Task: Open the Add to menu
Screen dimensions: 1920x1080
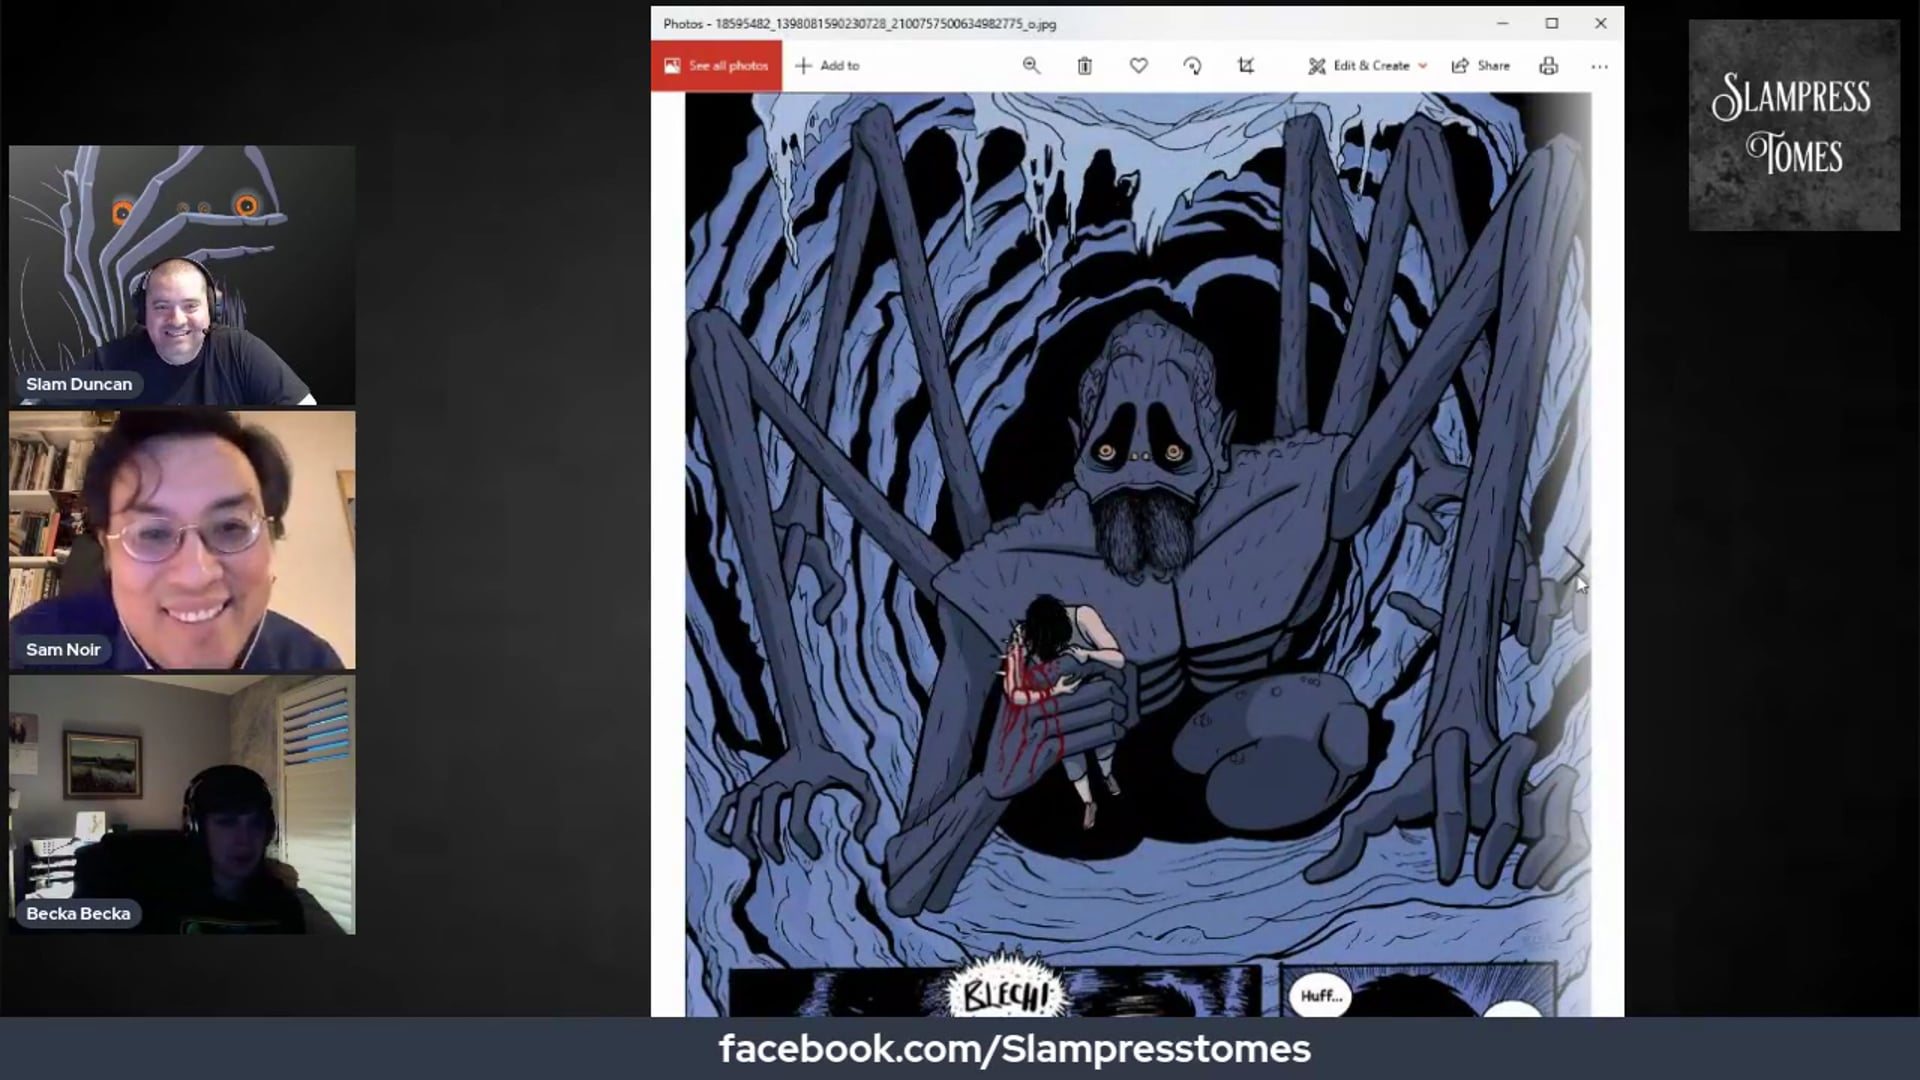Action: tap(827, 66)
